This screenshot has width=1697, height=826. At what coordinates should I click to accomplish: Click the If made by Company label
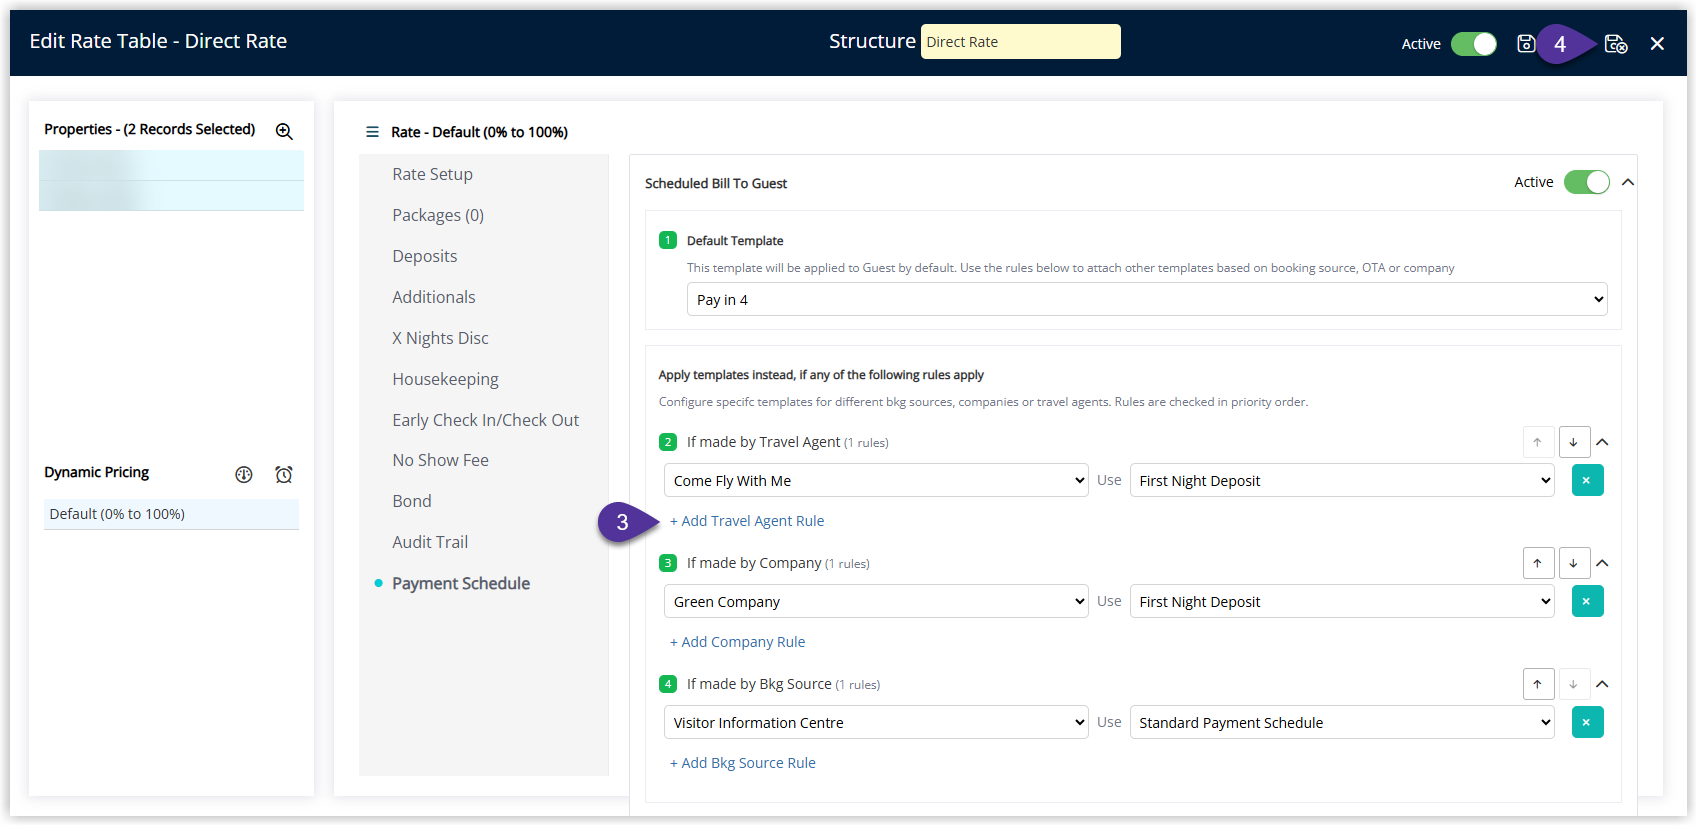(x=754, y=563)
